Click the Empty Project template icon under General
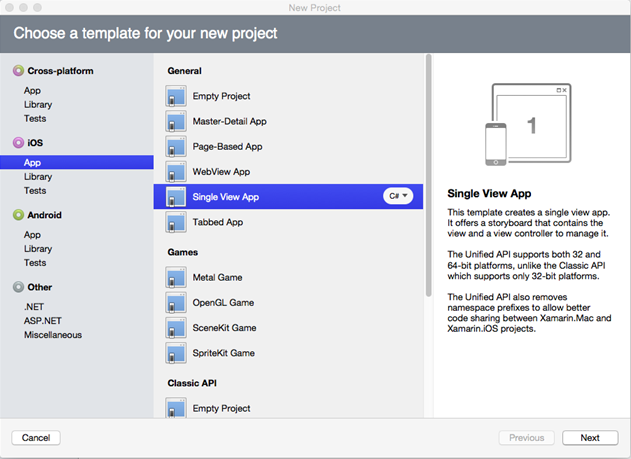 click(x=176, y=97)
